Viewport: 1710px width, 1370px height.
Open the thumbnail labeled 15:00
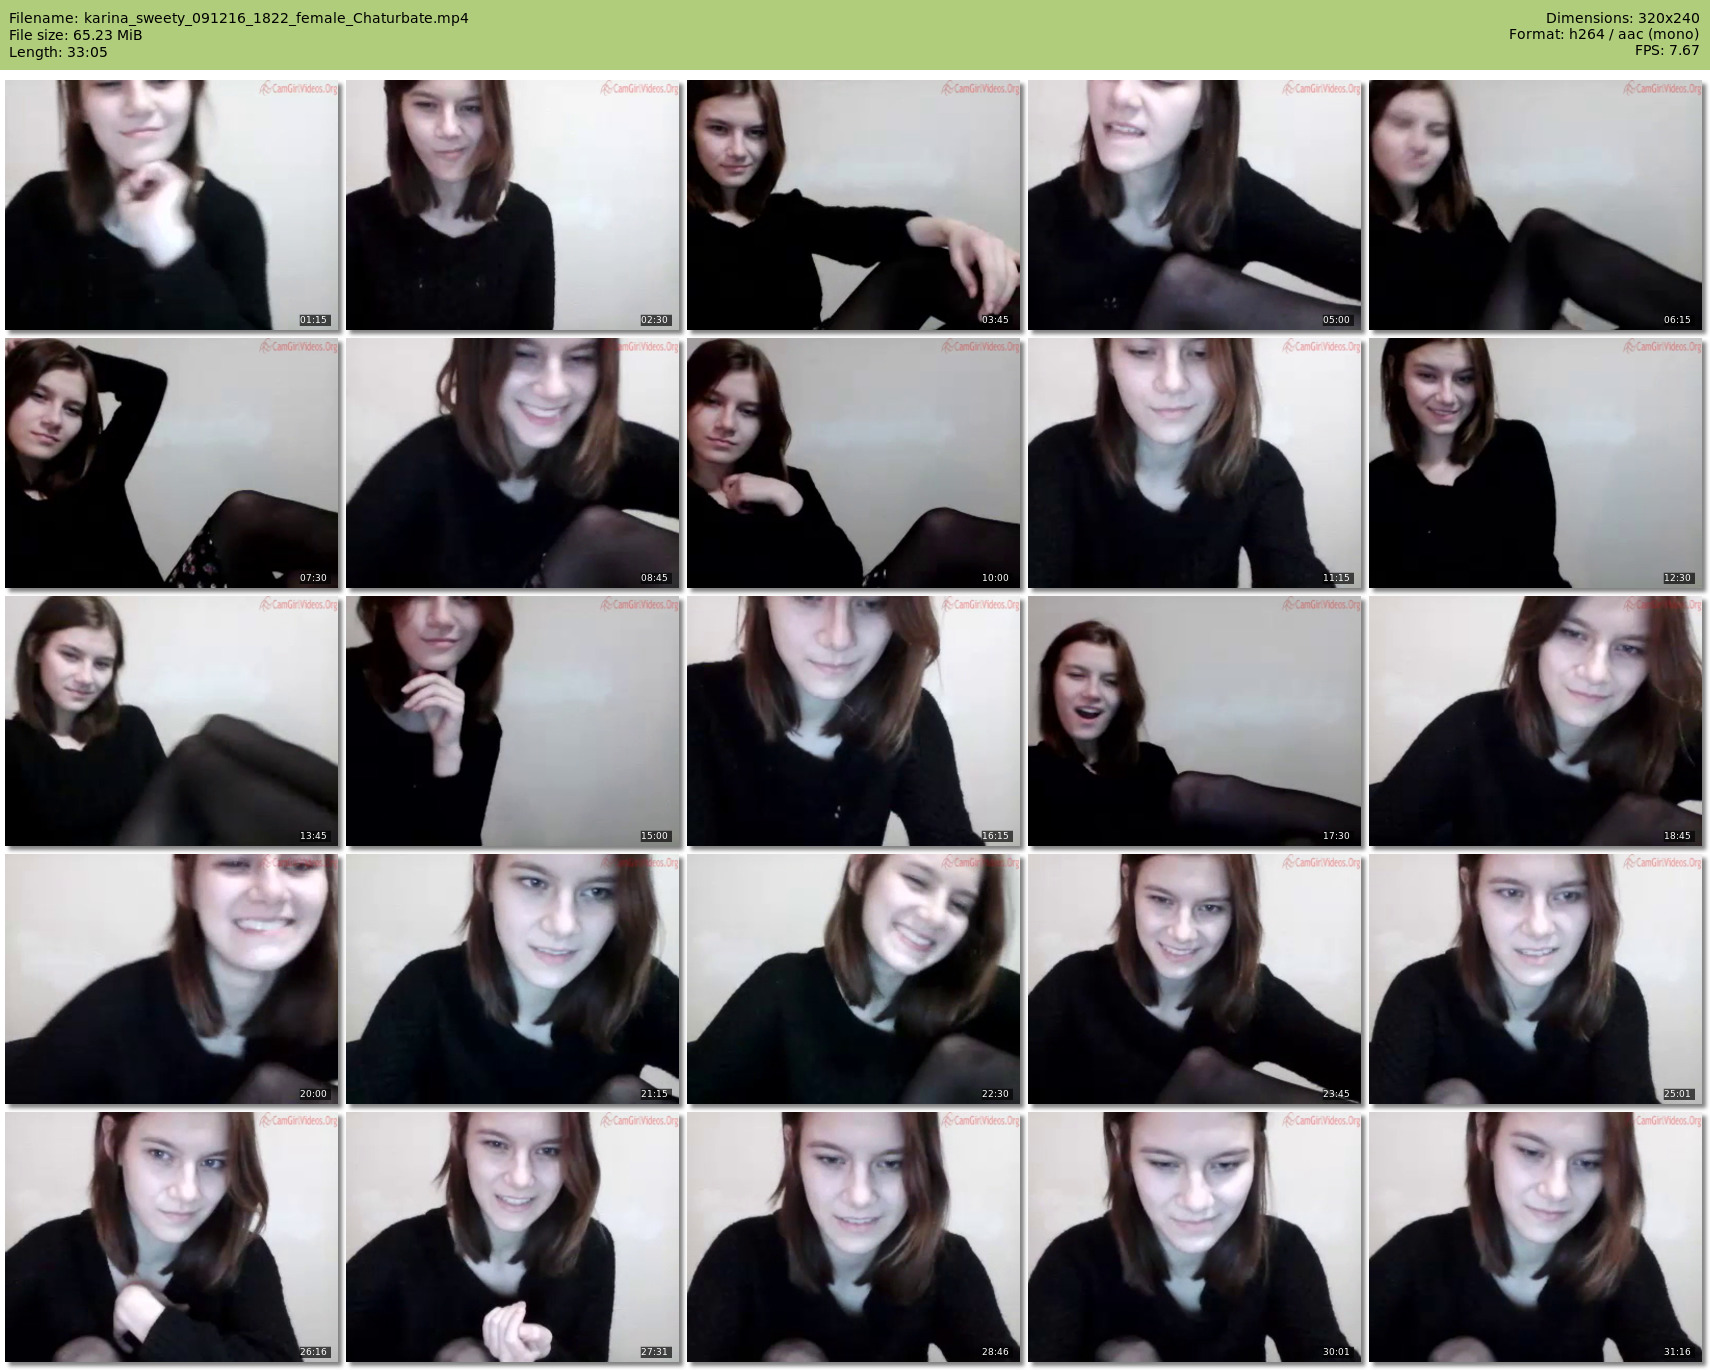512,720
